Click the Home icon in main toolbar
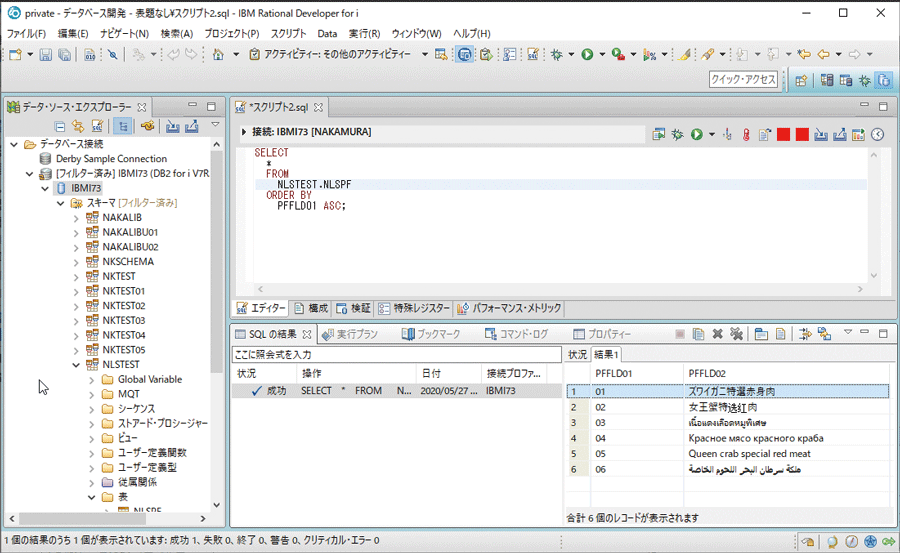Screen dimensions: 900x553 (218, 54)
